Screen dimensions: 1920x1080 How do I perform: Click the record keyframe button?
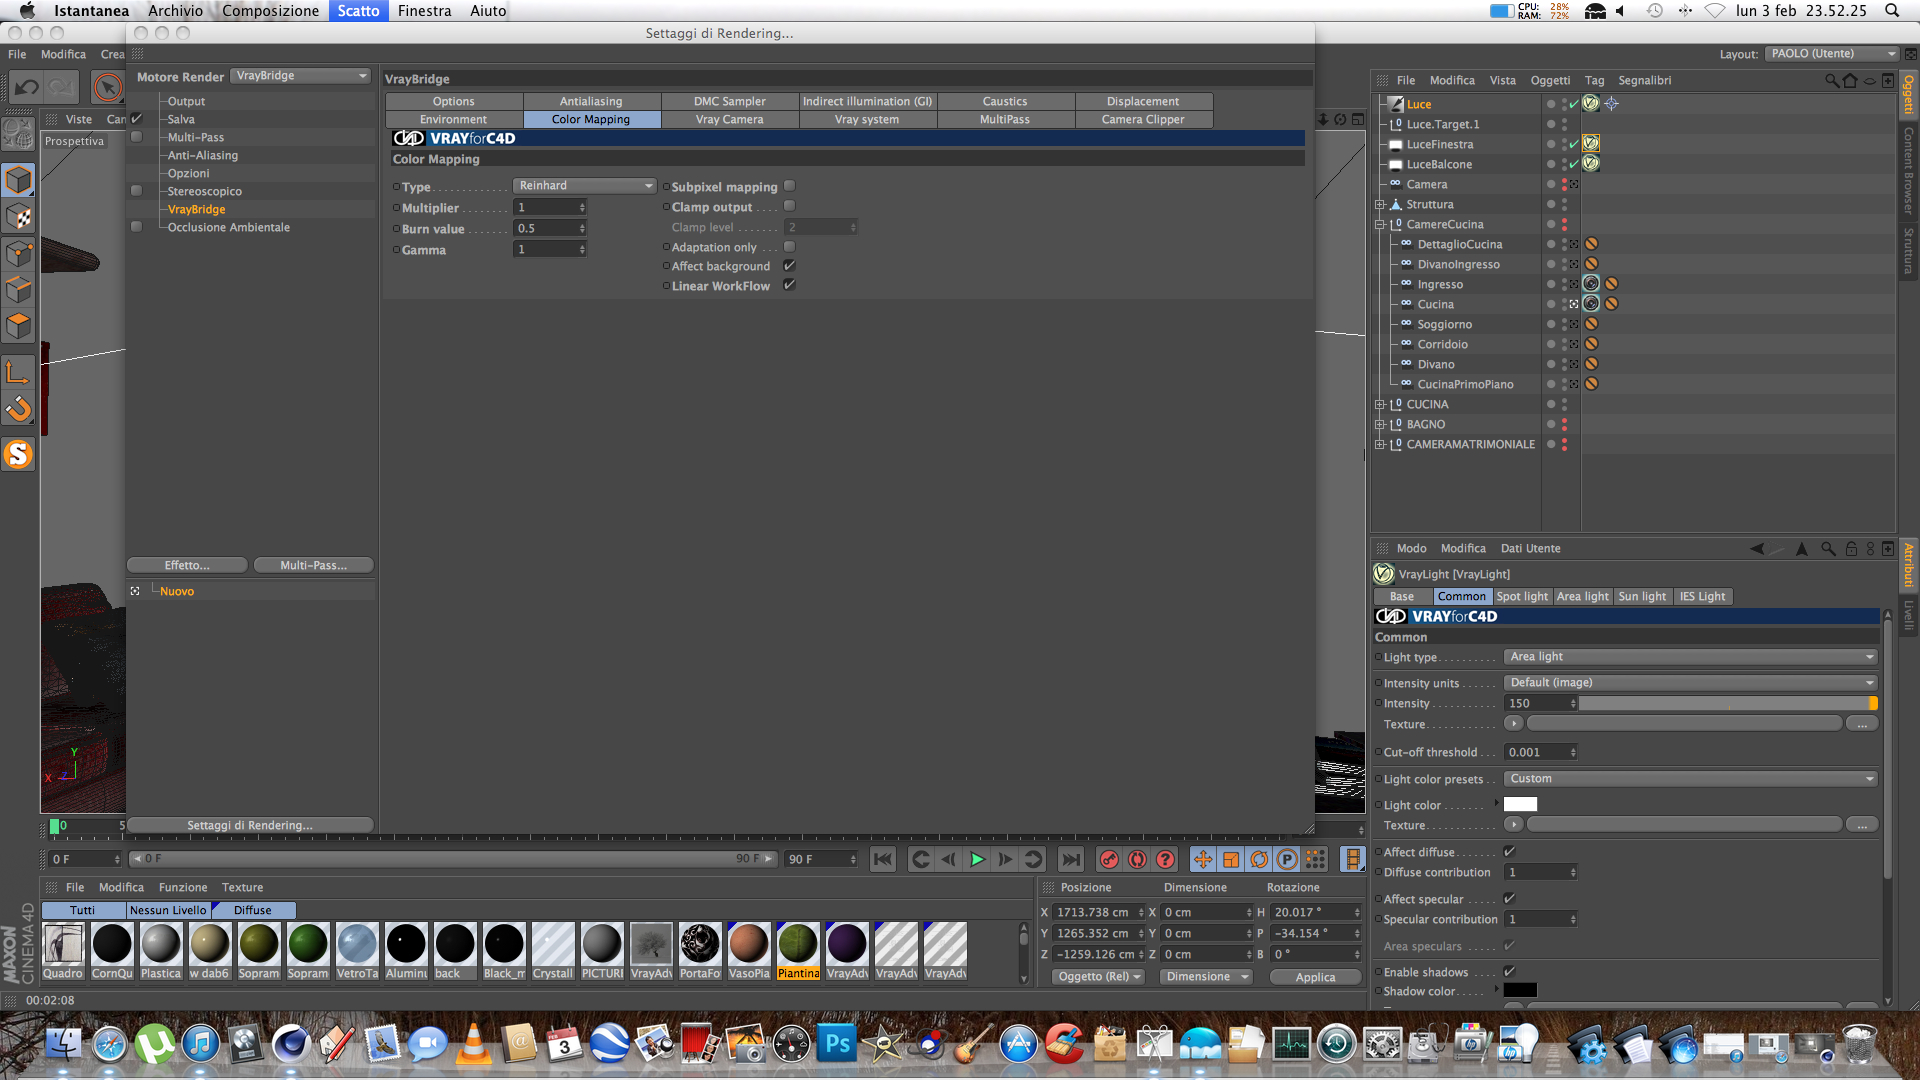pyautogui.click(x=1109, y=859)
